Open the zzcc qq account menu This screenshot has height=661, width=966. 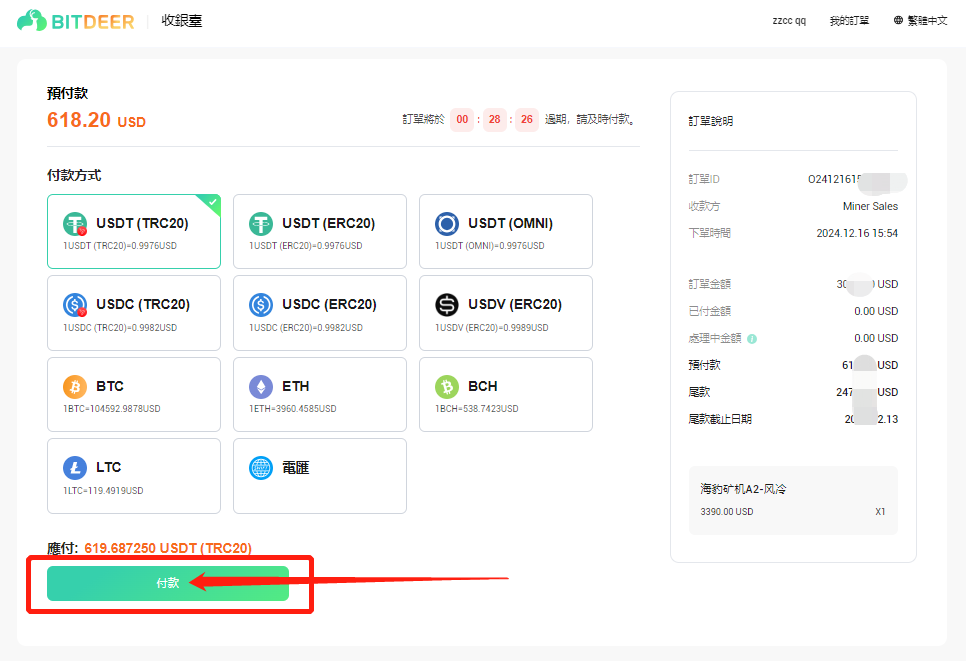tap(789, 20)
